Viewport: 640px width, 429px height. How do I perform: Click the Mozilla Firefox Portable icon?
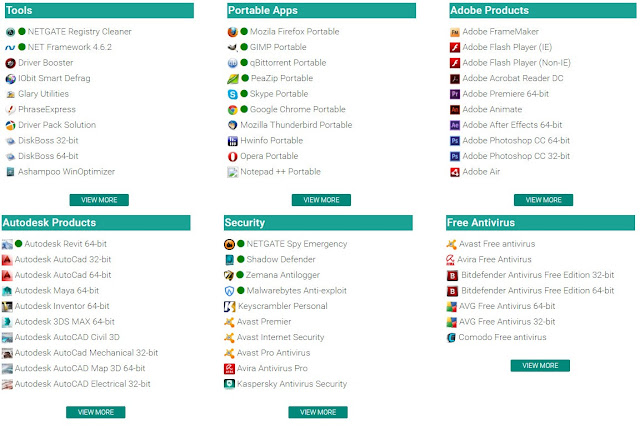click(232, 32)
